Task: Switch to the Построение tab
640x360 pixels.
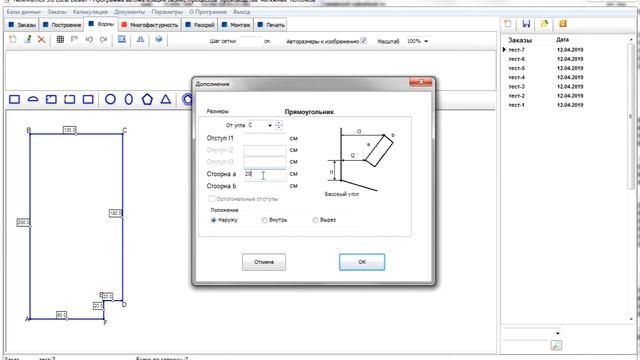Action: click(x=62, y=25)
